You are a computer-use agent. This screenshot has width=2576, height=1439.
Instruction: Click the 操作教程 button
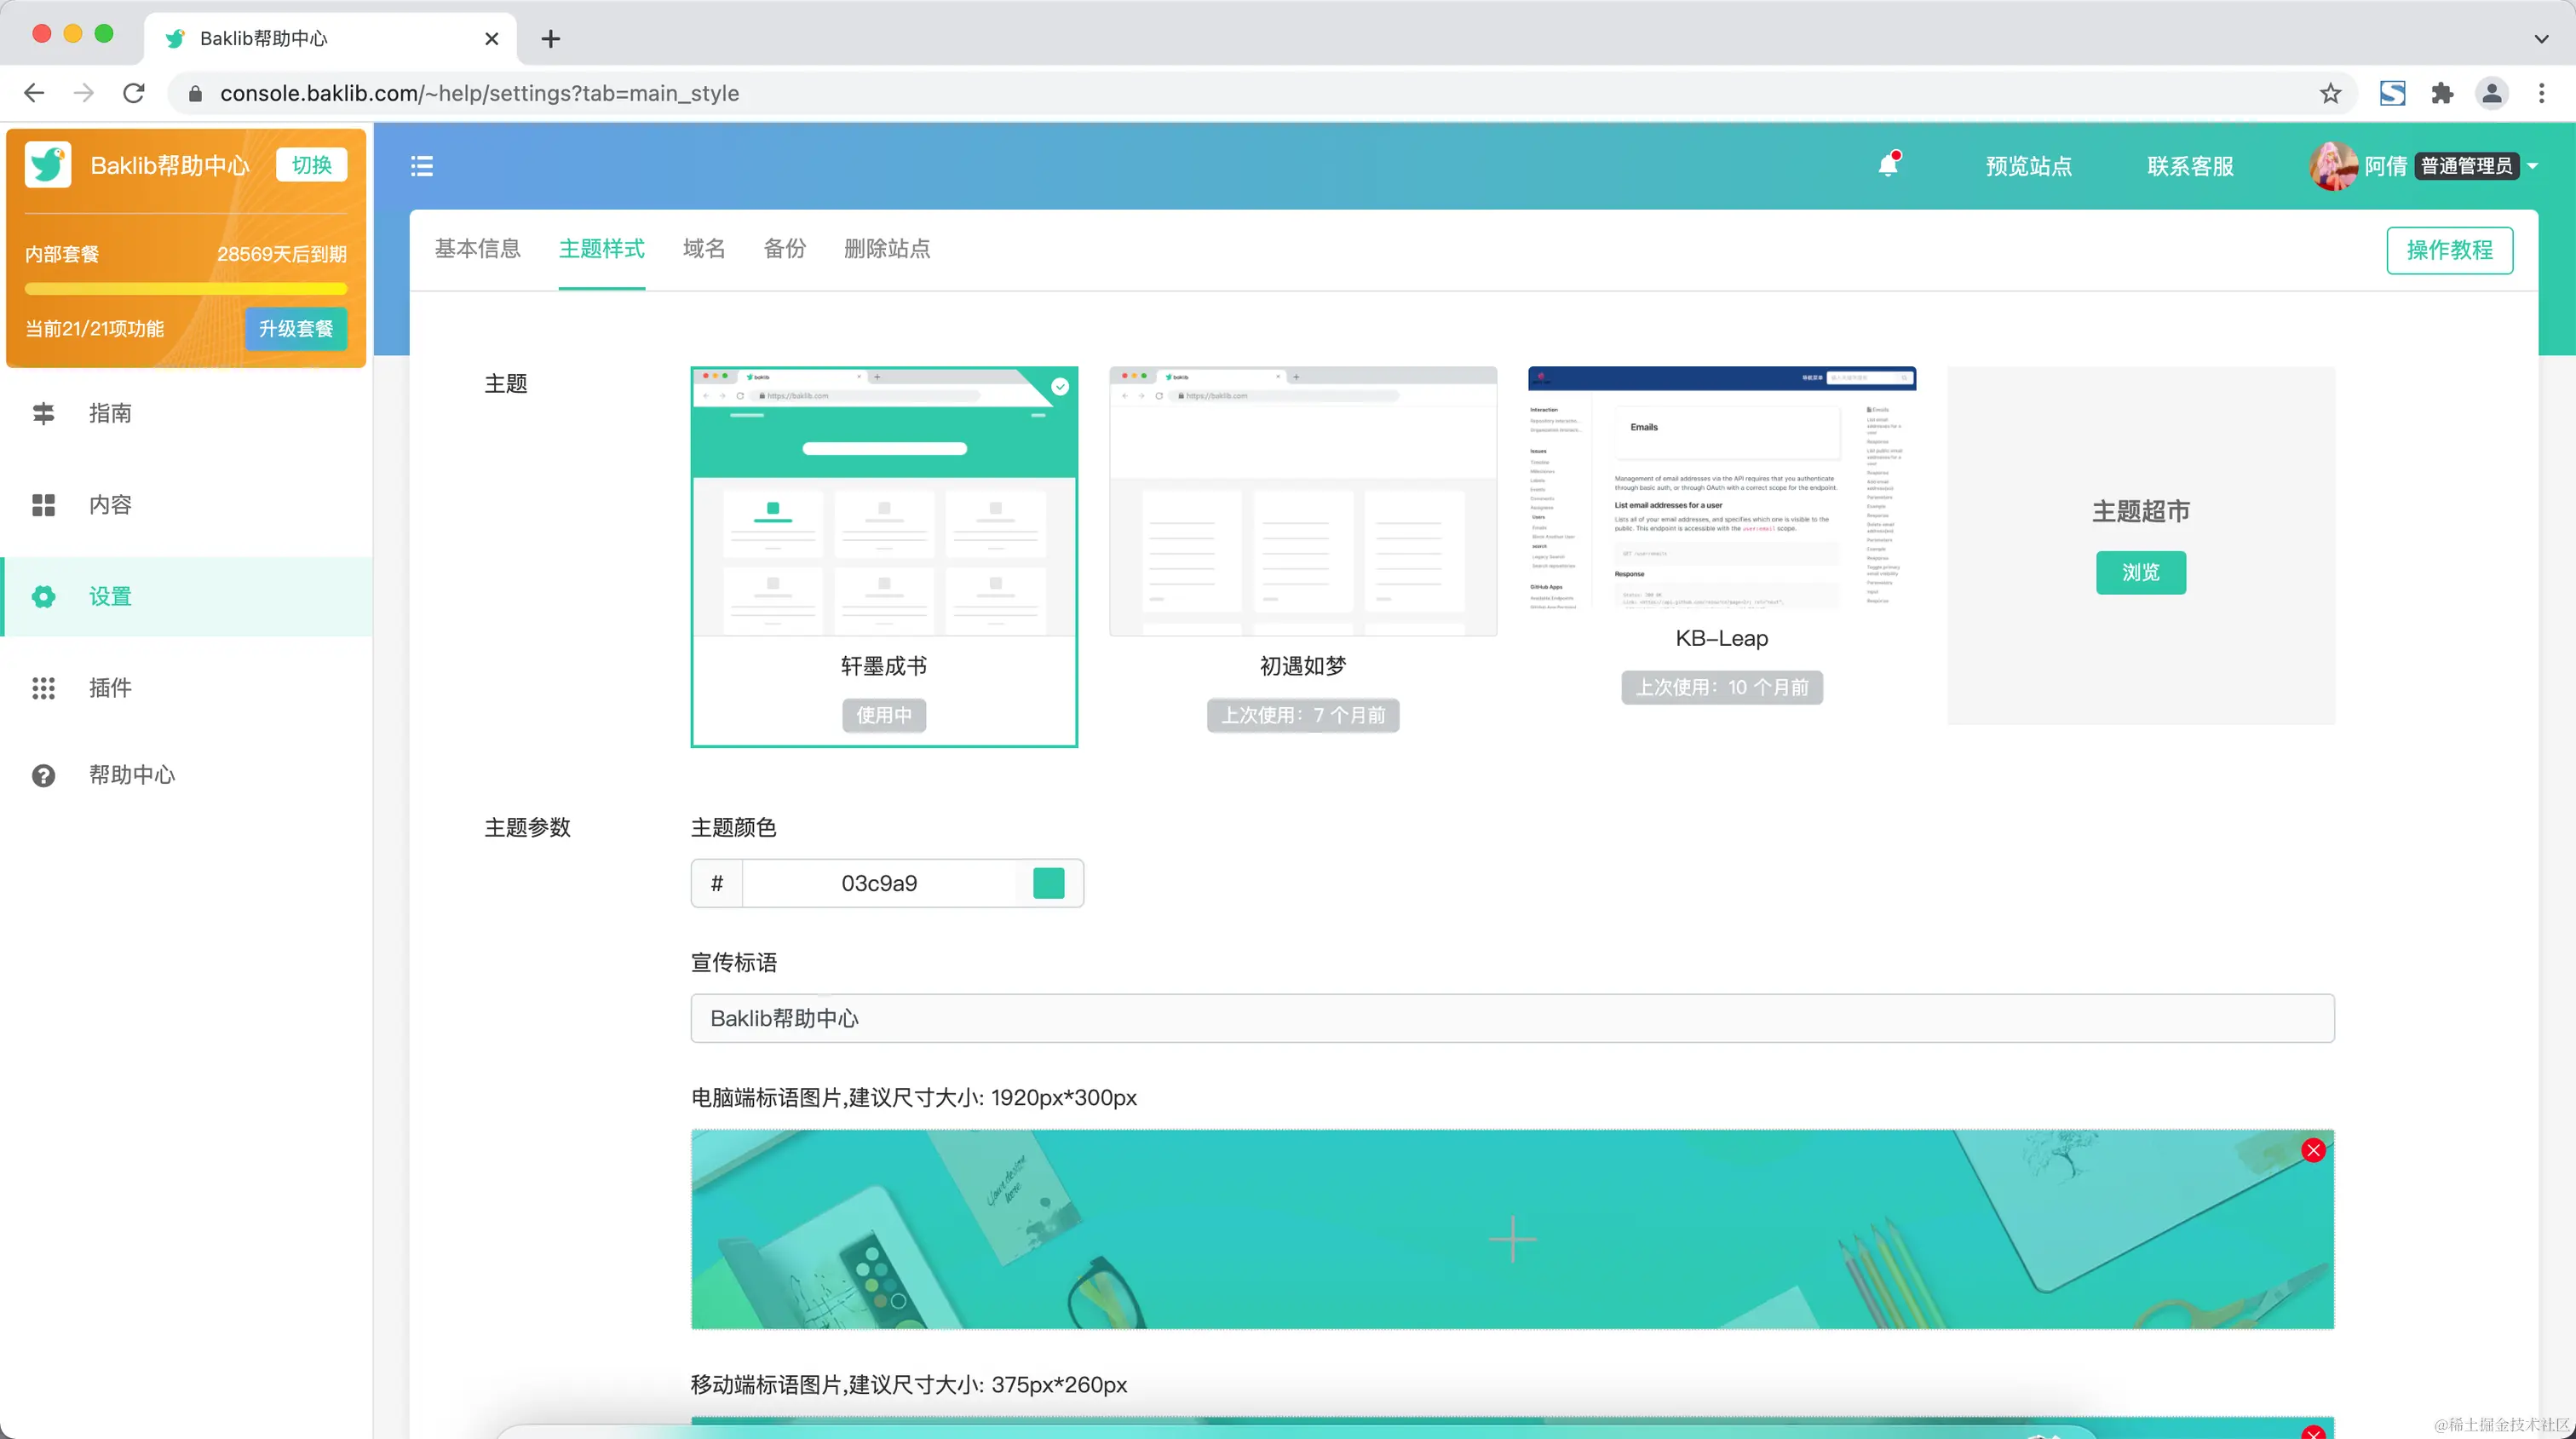(x=2449, y=250)
